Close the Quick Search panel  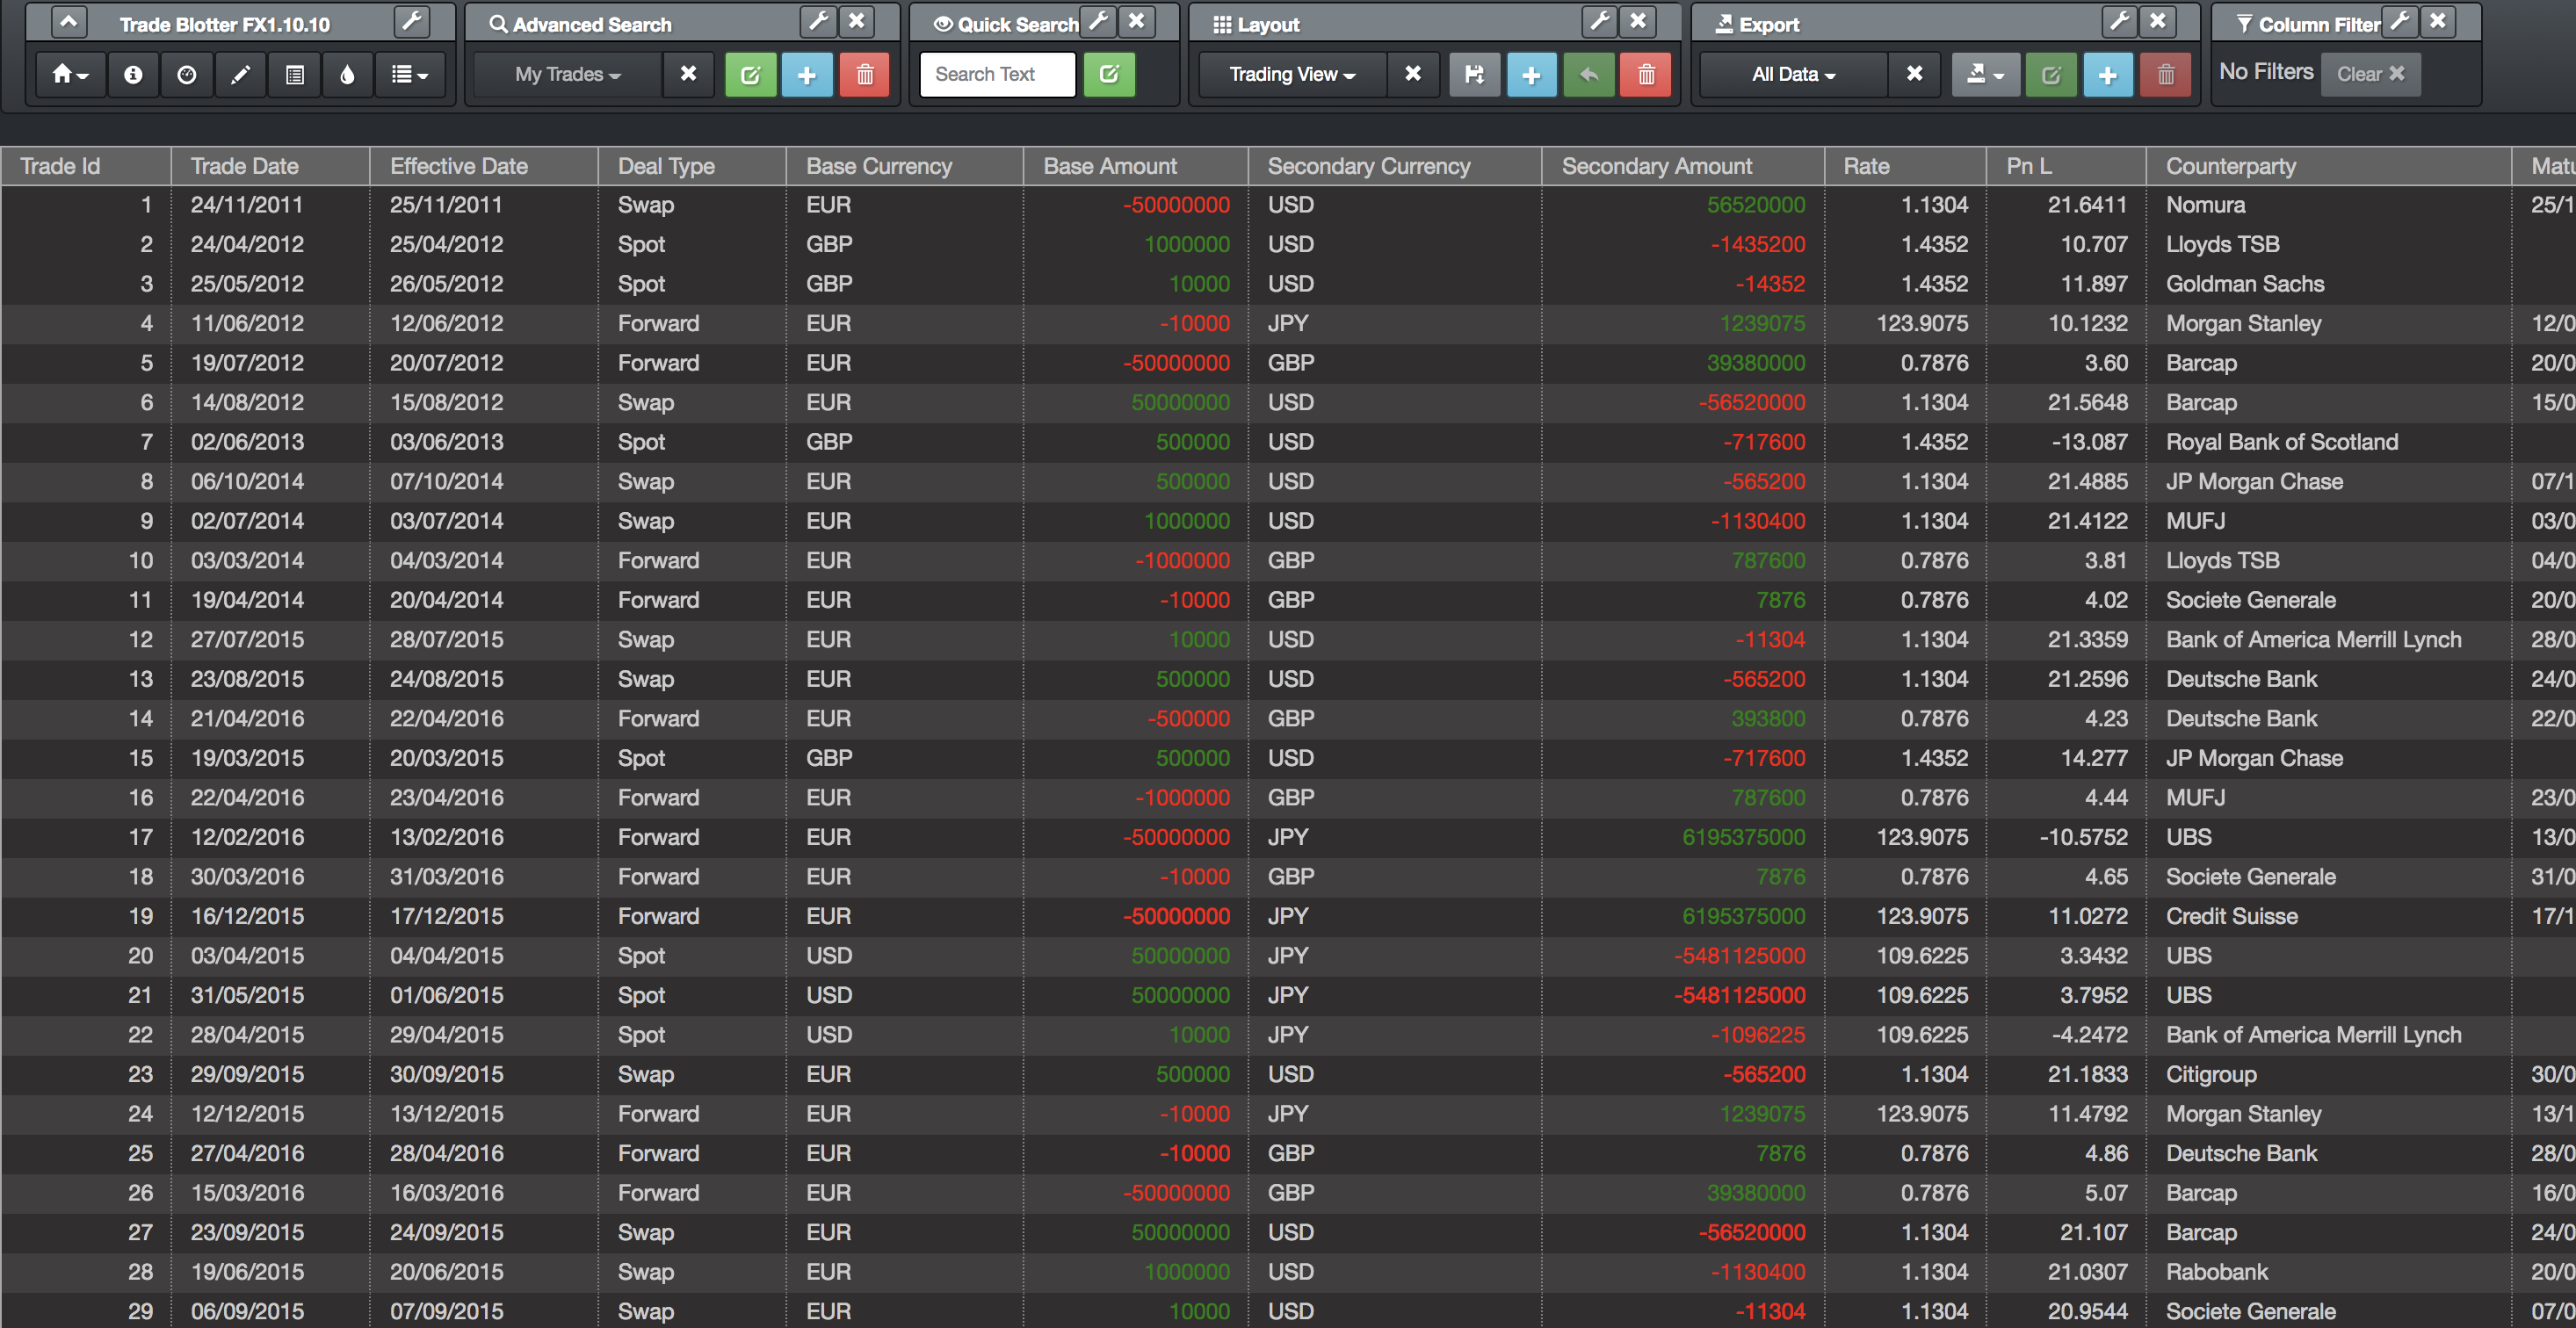pos(1137,22)
